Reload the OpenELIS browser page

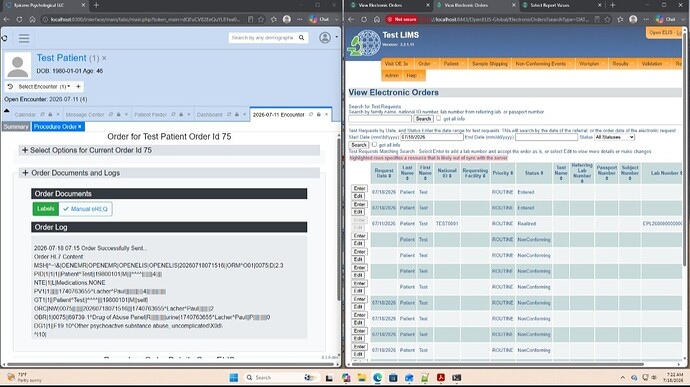click(364, 19)
